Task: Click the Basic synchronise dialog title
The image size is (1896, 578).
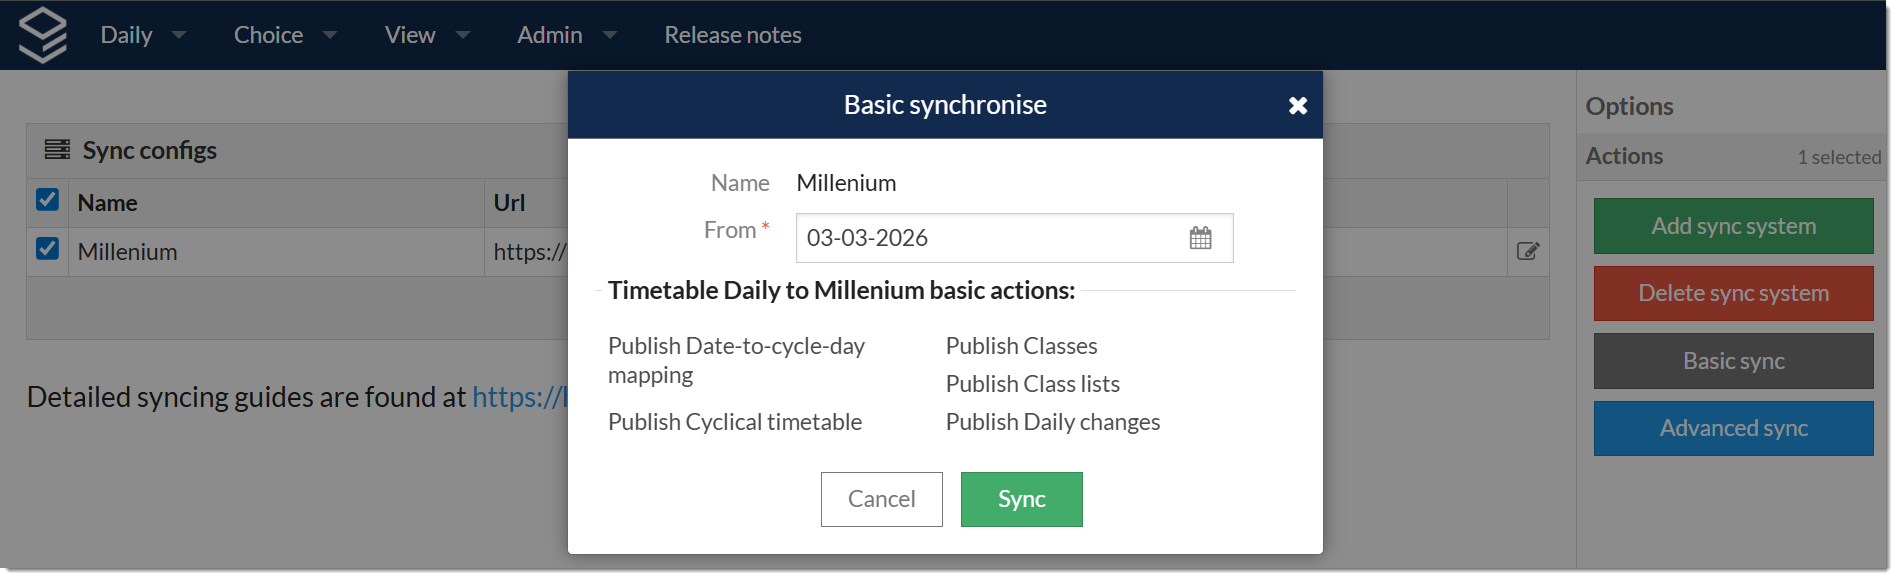Action: pyautogui.click(x=945, y=105)
